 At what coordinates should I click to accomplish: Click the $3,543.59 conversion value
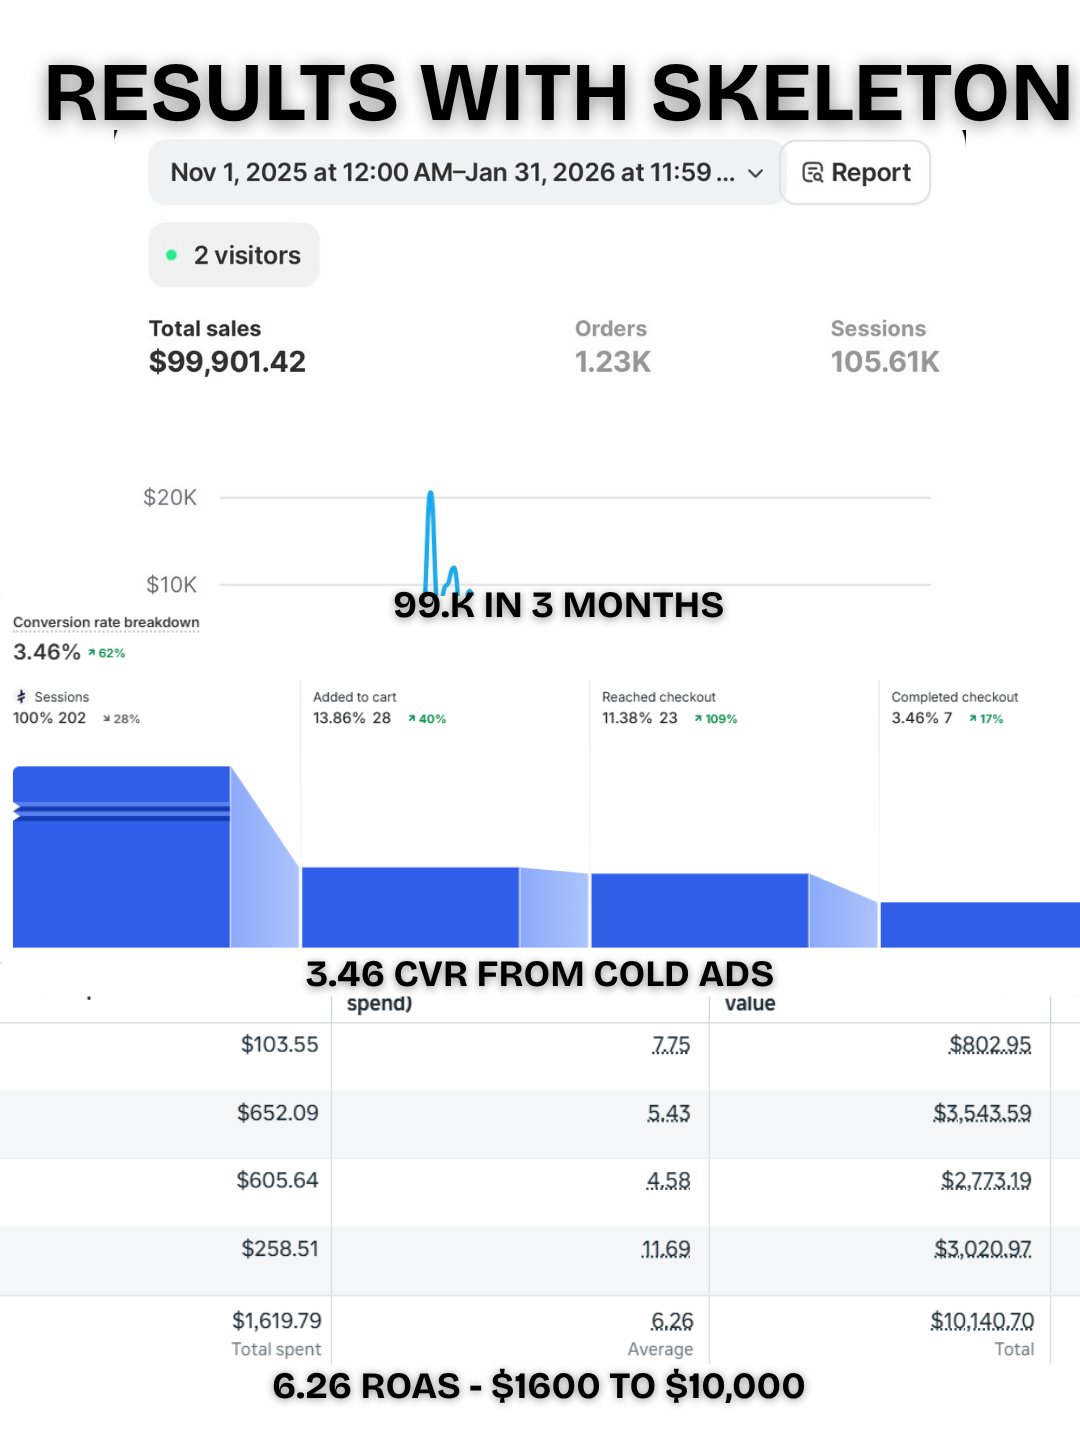click(x=982, y=1113)
